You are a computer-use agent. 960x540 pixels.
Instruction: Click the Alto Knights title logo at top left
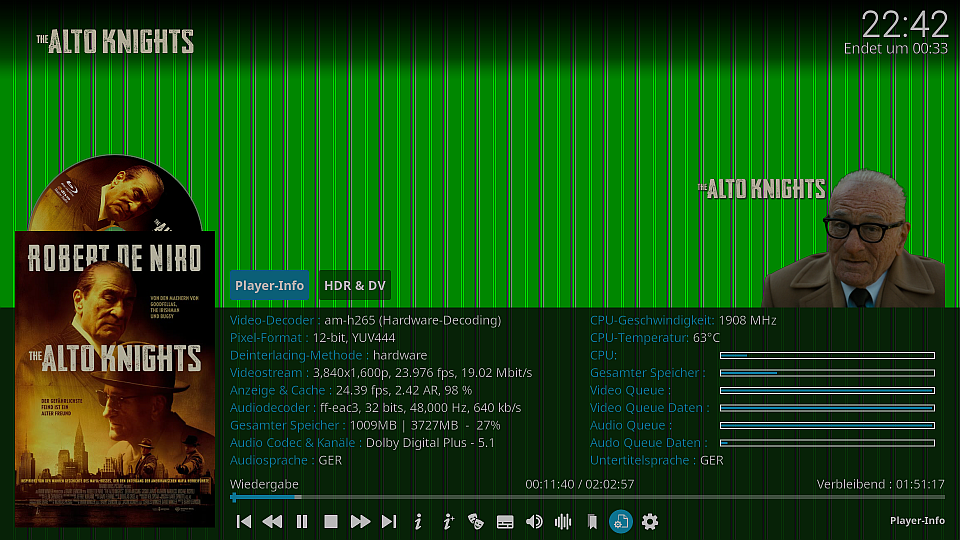click(115, 42)
